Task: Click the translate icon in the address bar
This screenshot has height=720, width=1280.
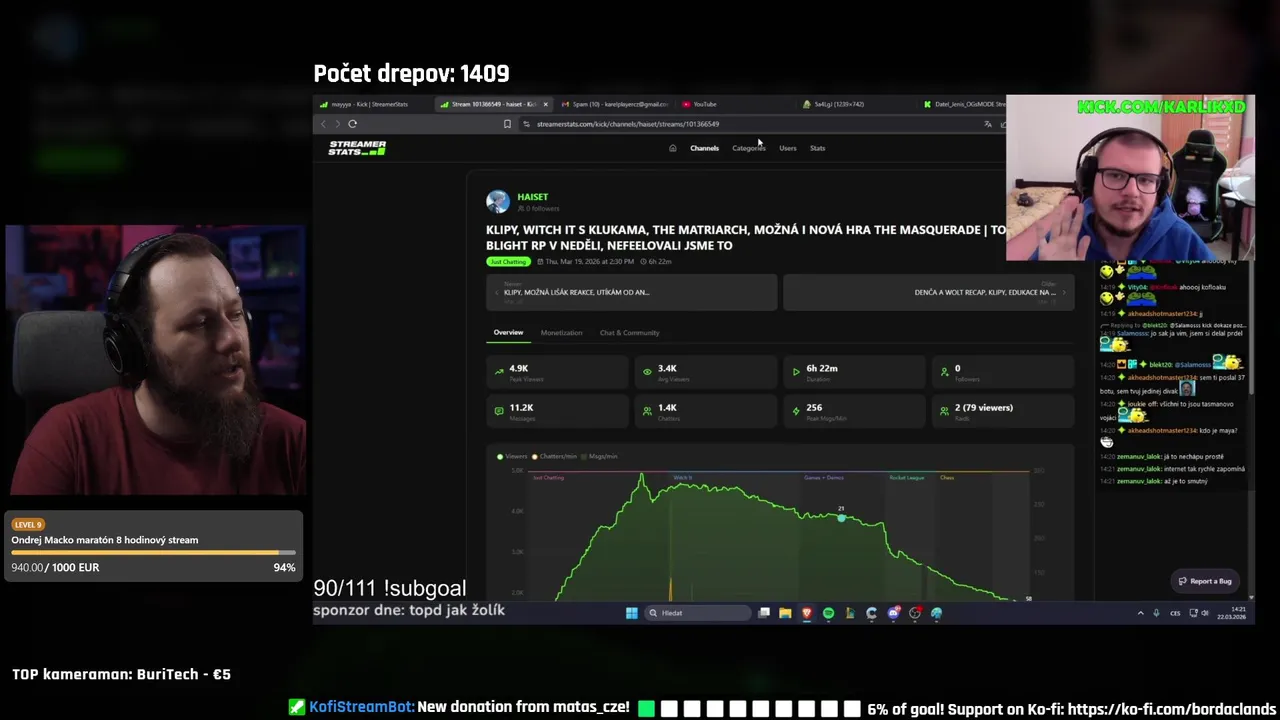Action: point(988,124)
